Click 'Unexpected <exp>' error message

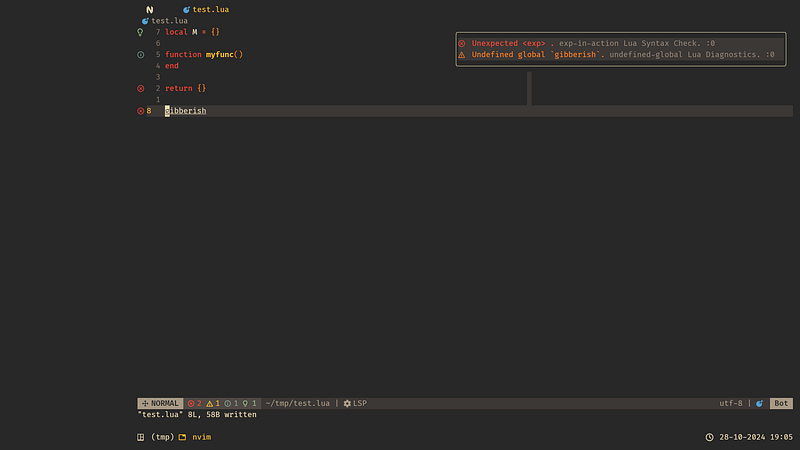click(x=513, y=43)
